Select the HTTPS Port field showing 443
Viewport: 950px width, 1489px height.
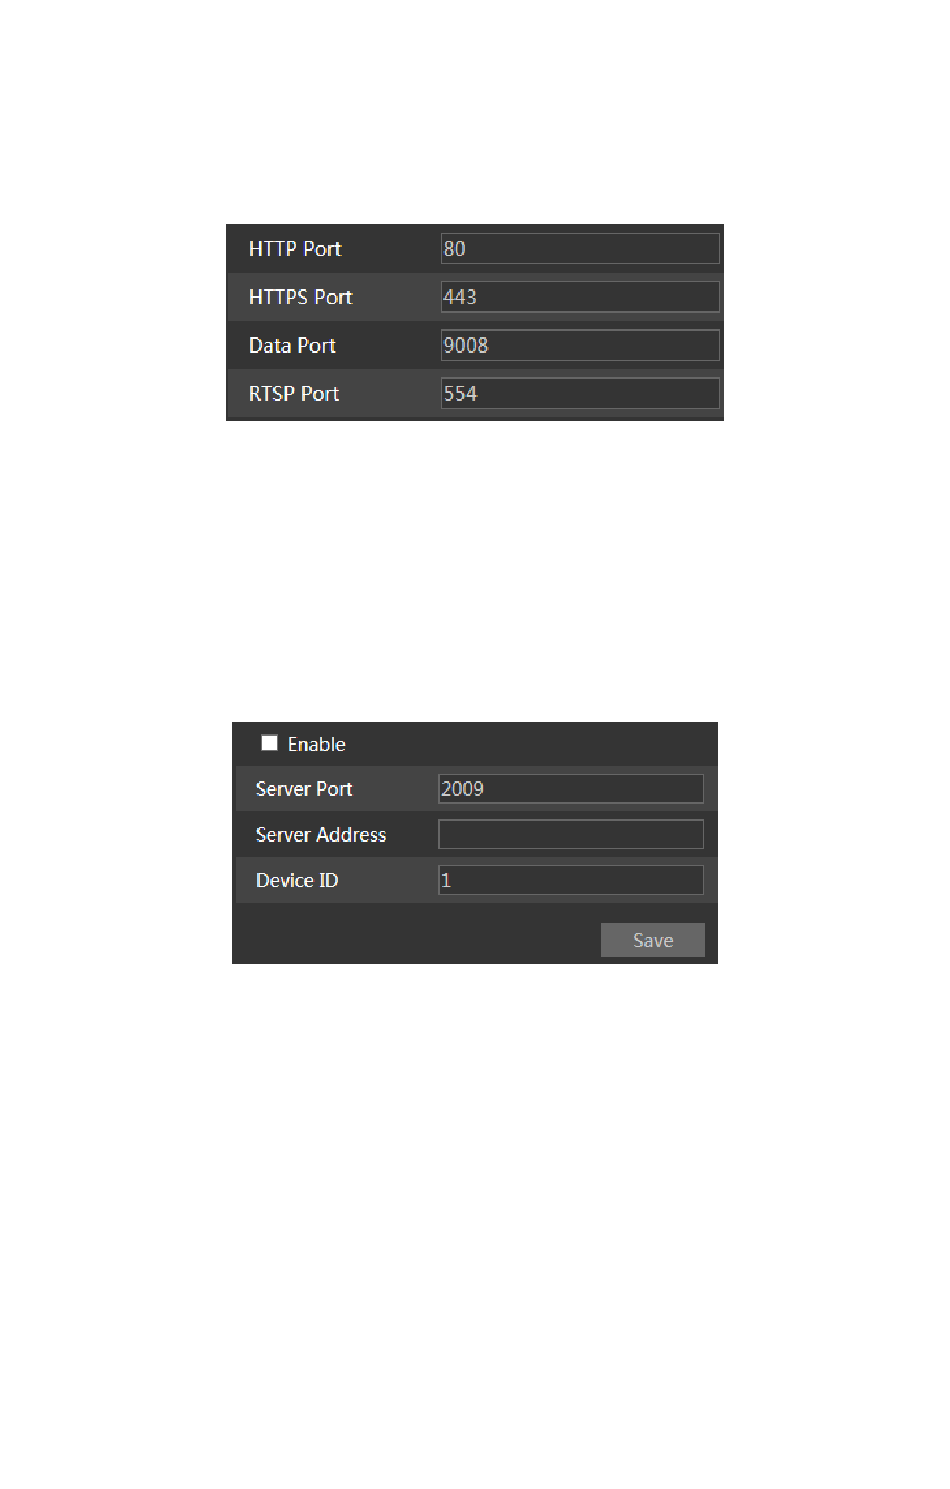point(580,296)
